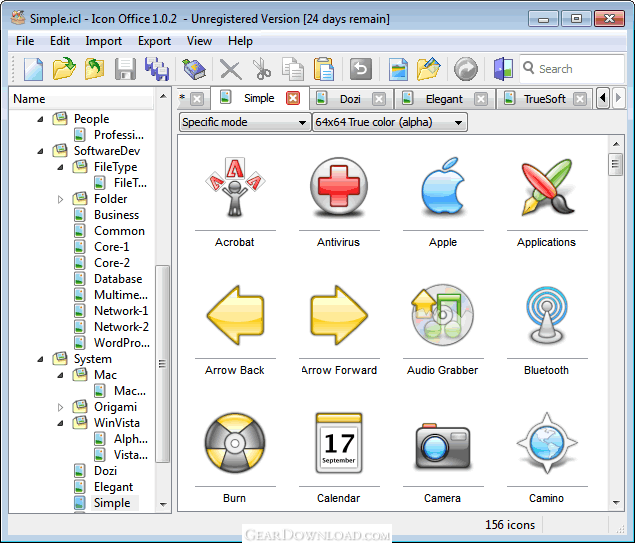
Task: Click the folder with pencil edit icon
Action: coord(428,69)
